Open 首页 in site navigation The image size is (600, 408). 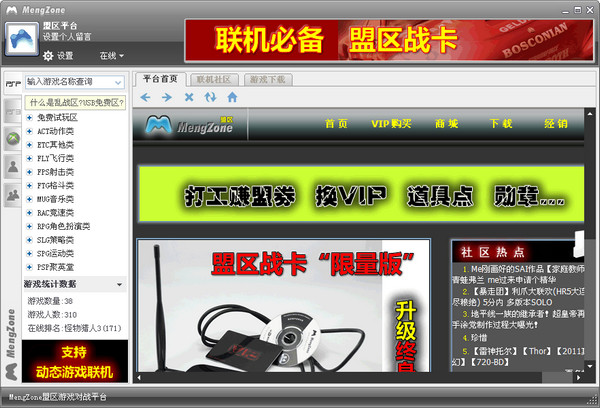pyautogui.click(x=336, y=124)
